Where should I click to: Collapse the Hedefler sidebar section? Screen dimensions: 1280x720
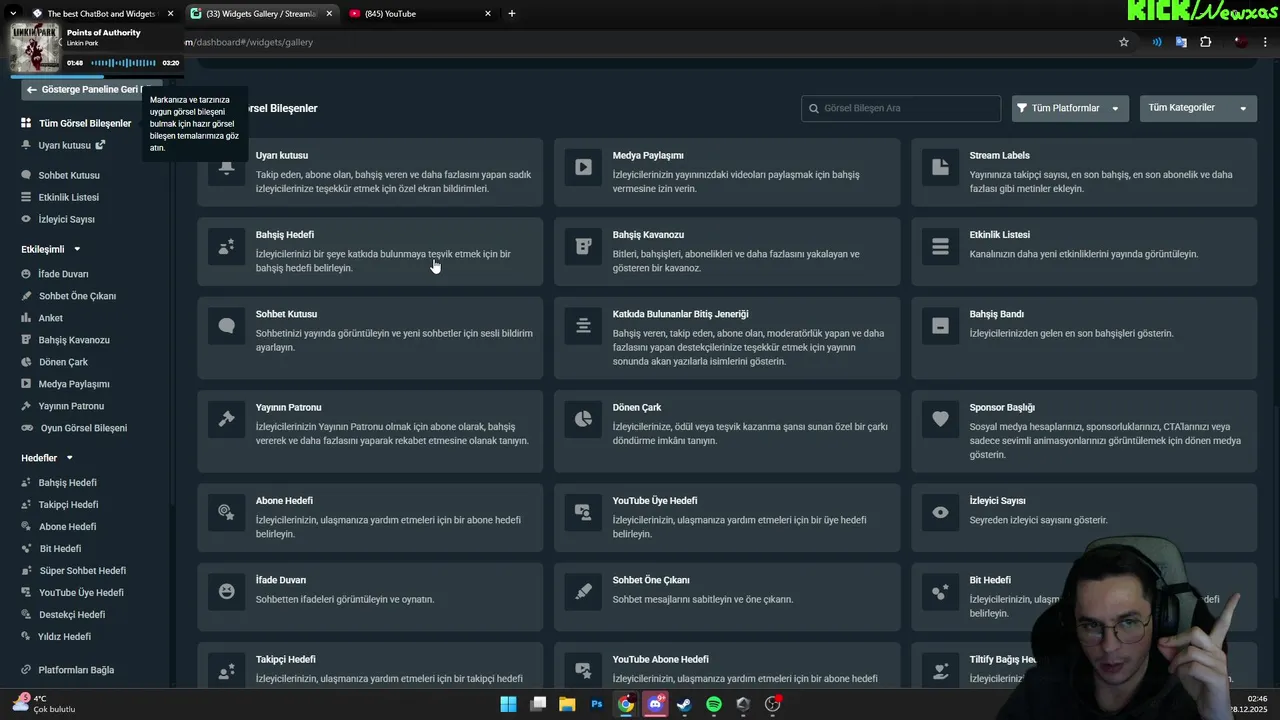(x=47, y=458)
